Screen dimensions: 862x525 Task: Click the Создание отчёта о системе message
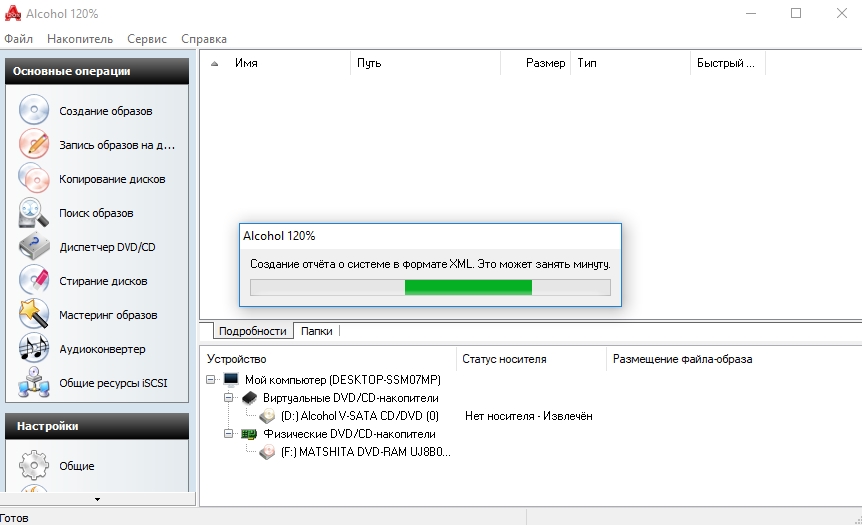430,264
